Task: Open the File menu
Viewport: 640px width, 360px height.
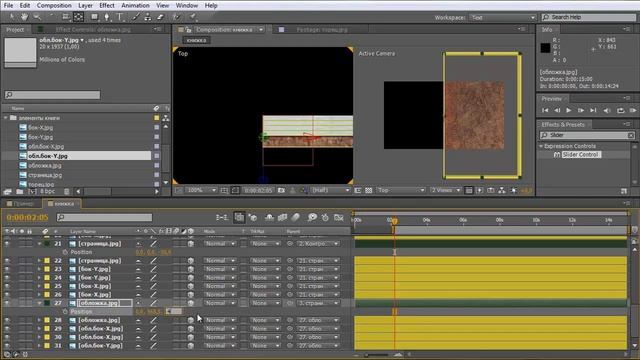Action: click(8, 6)
